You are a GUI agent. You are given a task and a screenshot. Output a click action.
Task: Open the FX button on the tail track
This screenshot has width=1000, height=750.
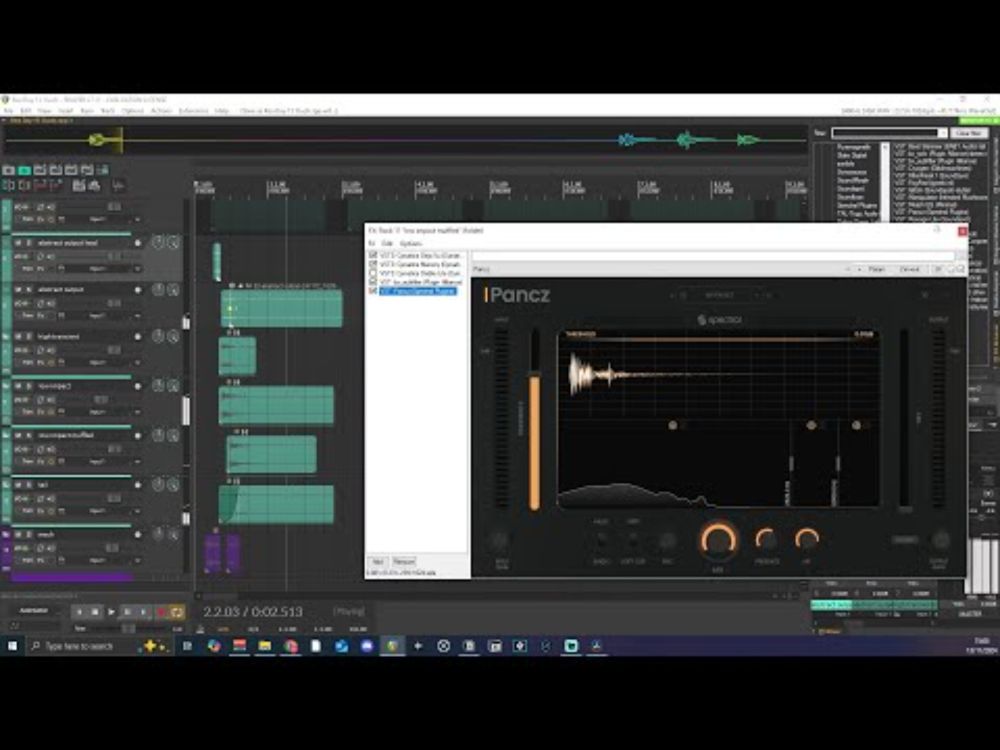coord(41,511)
